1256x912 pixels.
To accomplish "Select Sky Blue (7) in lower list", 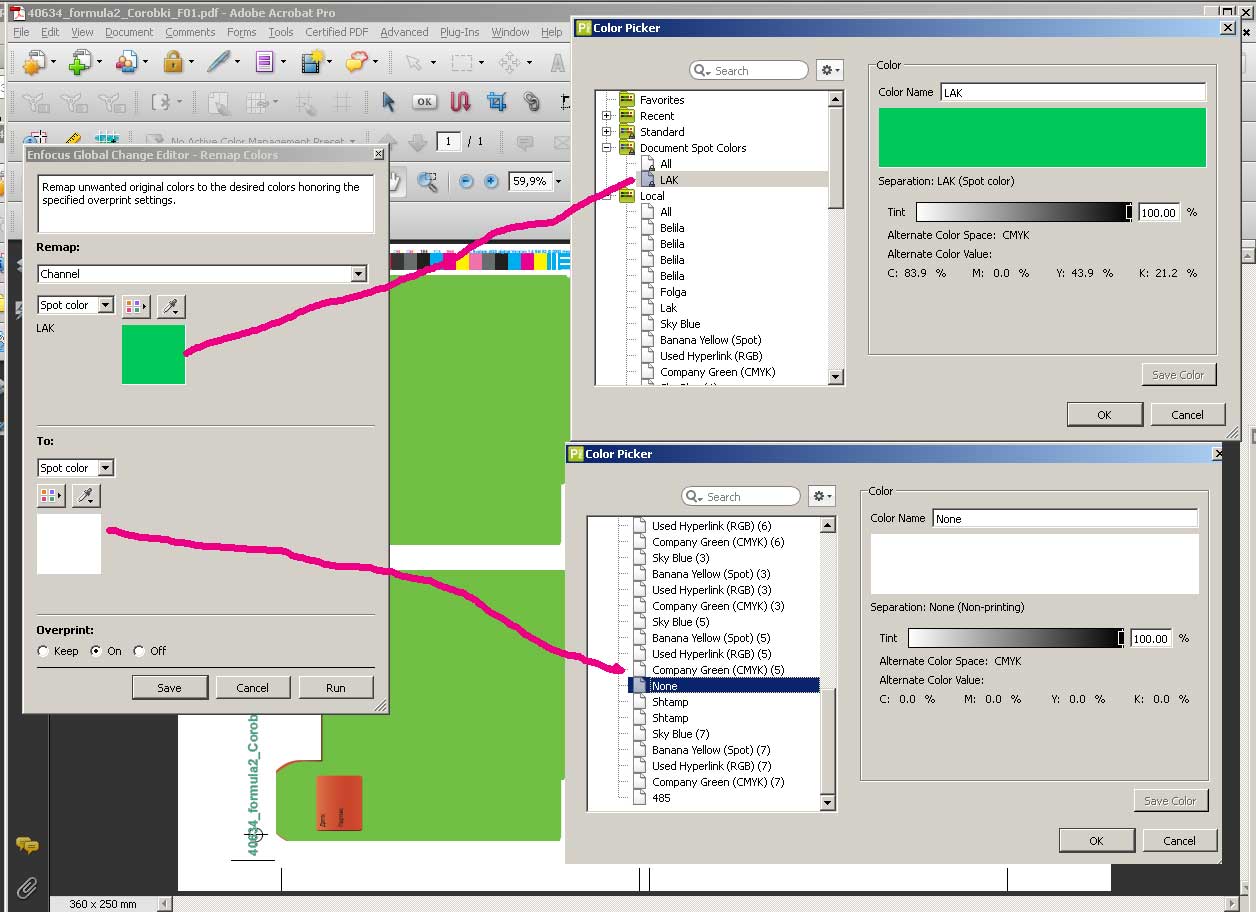I will [681, 734].
